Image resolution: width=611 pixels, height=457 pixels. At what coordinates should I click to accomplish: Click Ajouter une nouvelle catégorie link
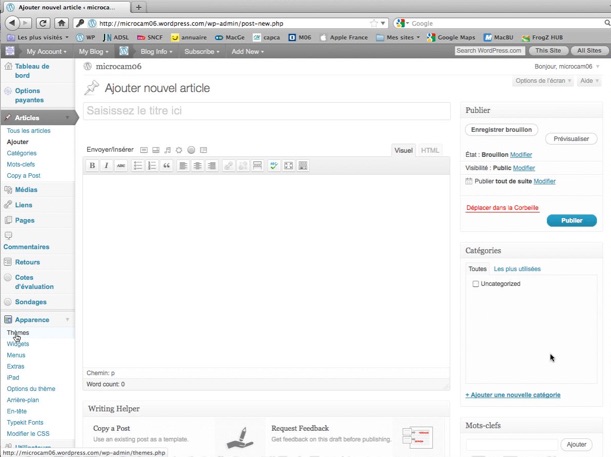[513, 395]
